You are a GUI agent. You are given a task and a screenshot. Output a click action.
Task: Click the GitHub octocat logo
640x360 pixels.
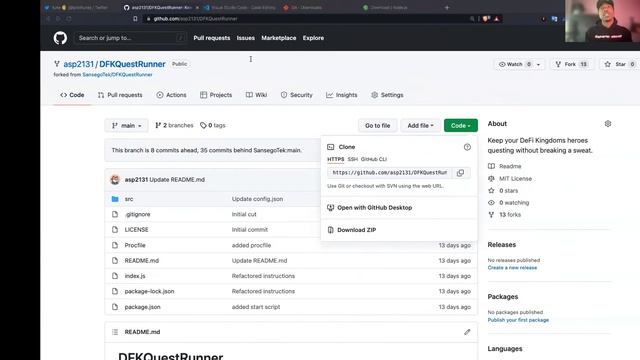[60, 38]
